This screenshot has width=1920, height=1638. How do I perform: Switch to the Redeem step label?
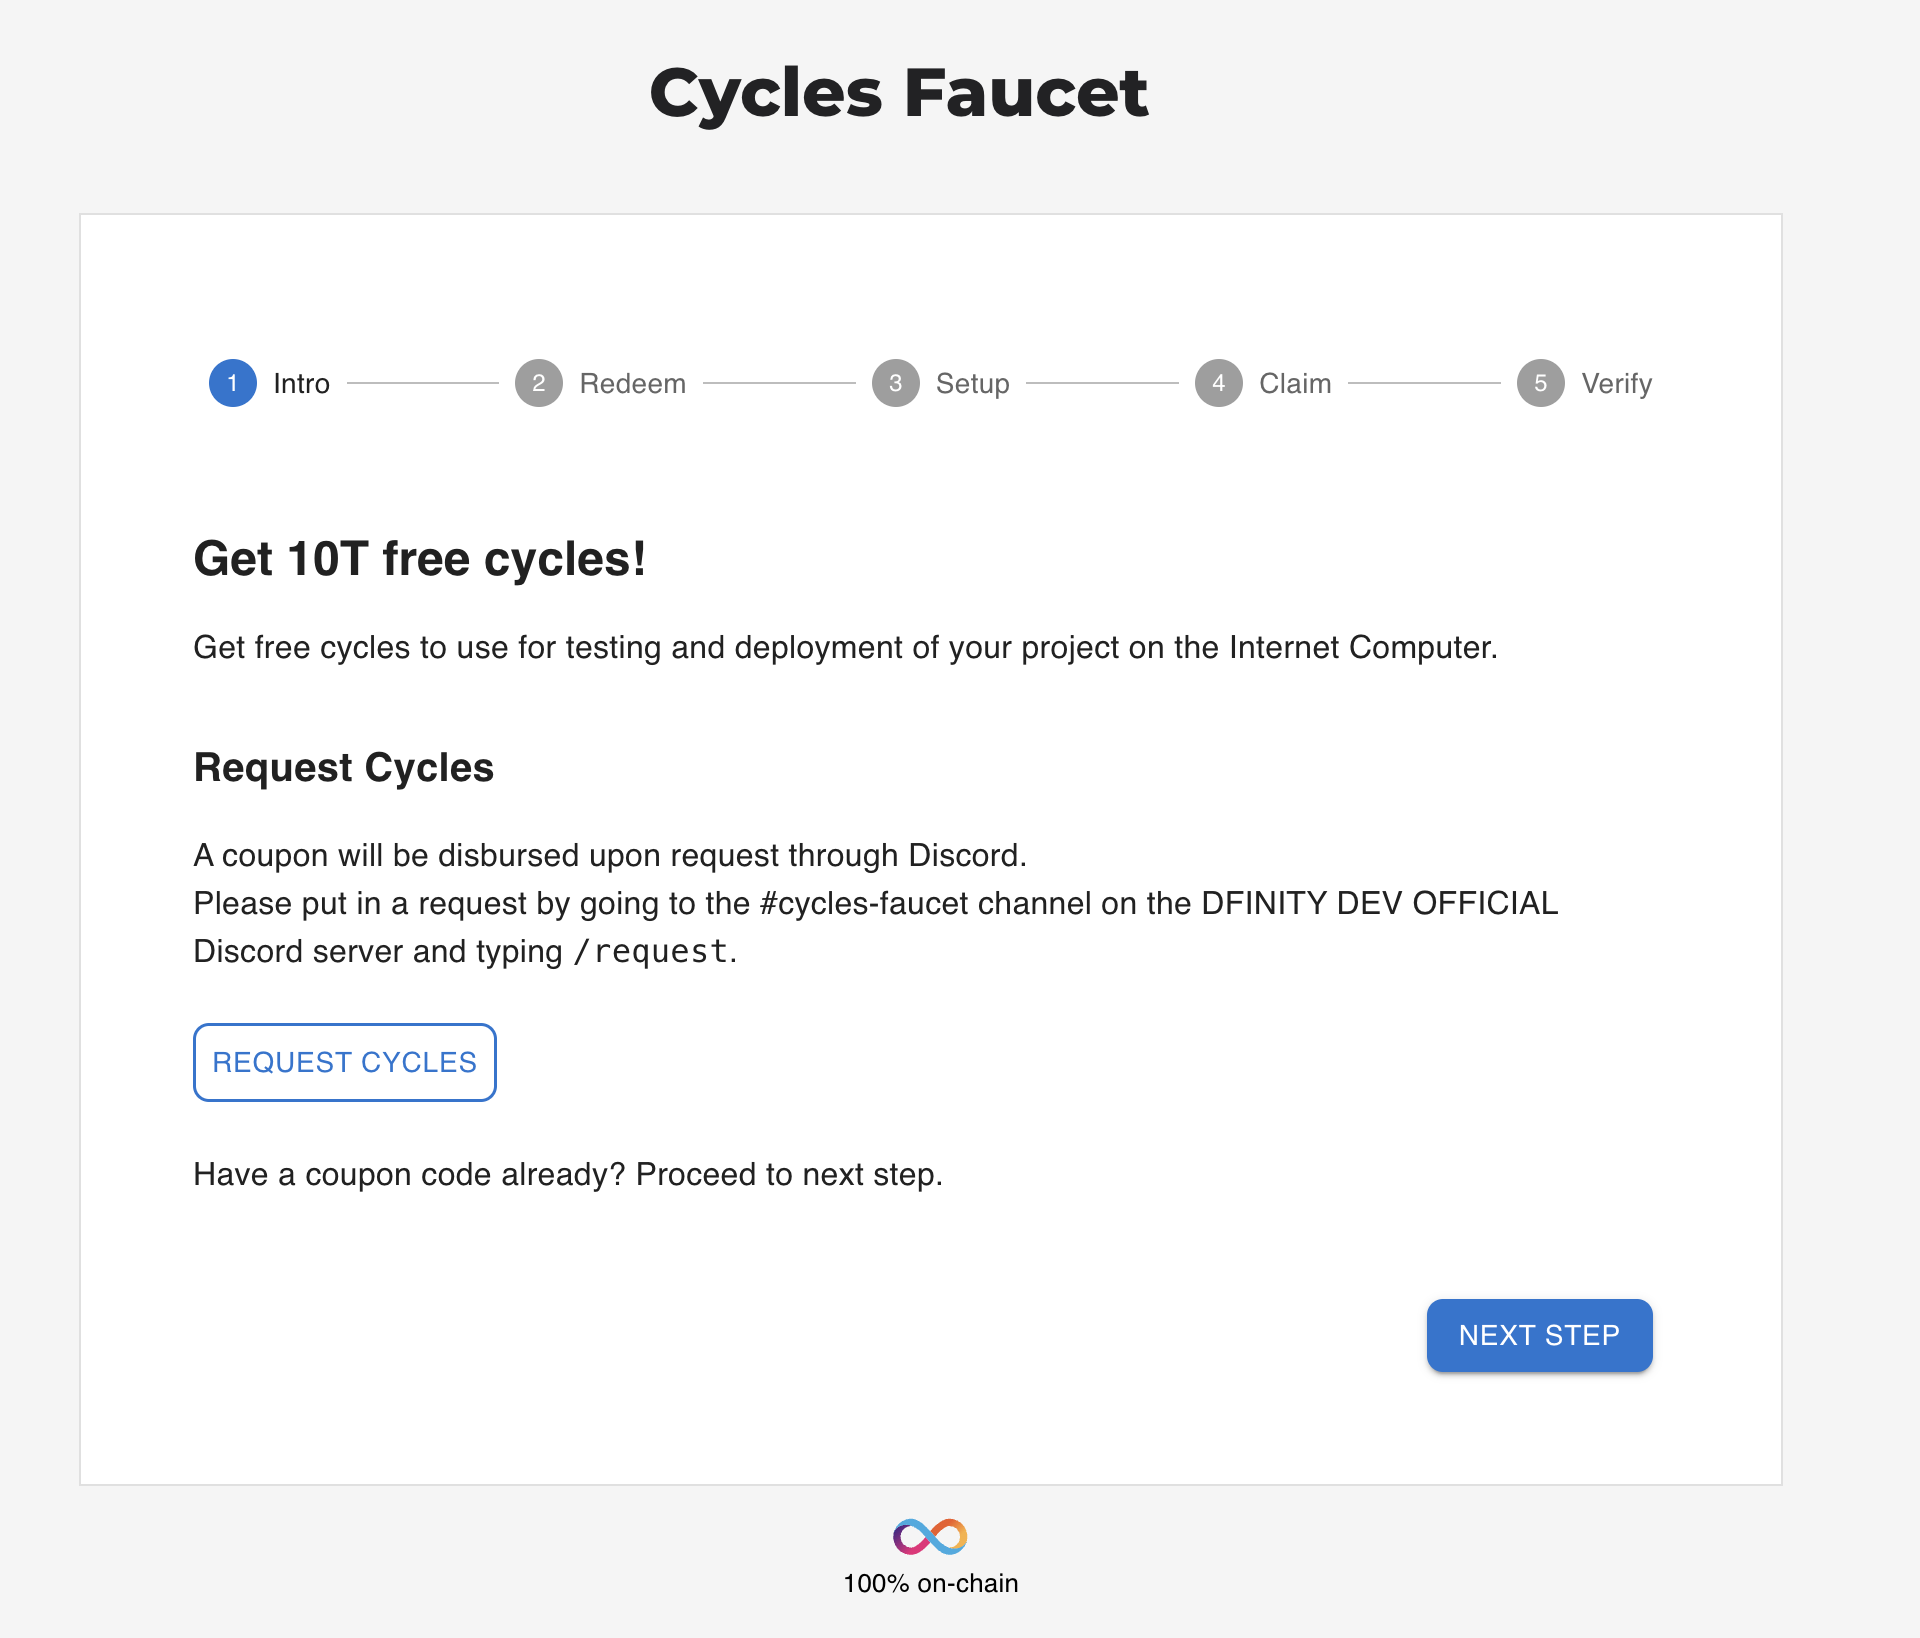pos(633,383)
